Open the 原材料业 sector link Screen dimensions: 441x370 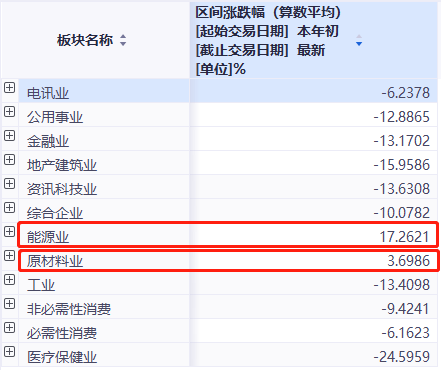click(55, 261)
